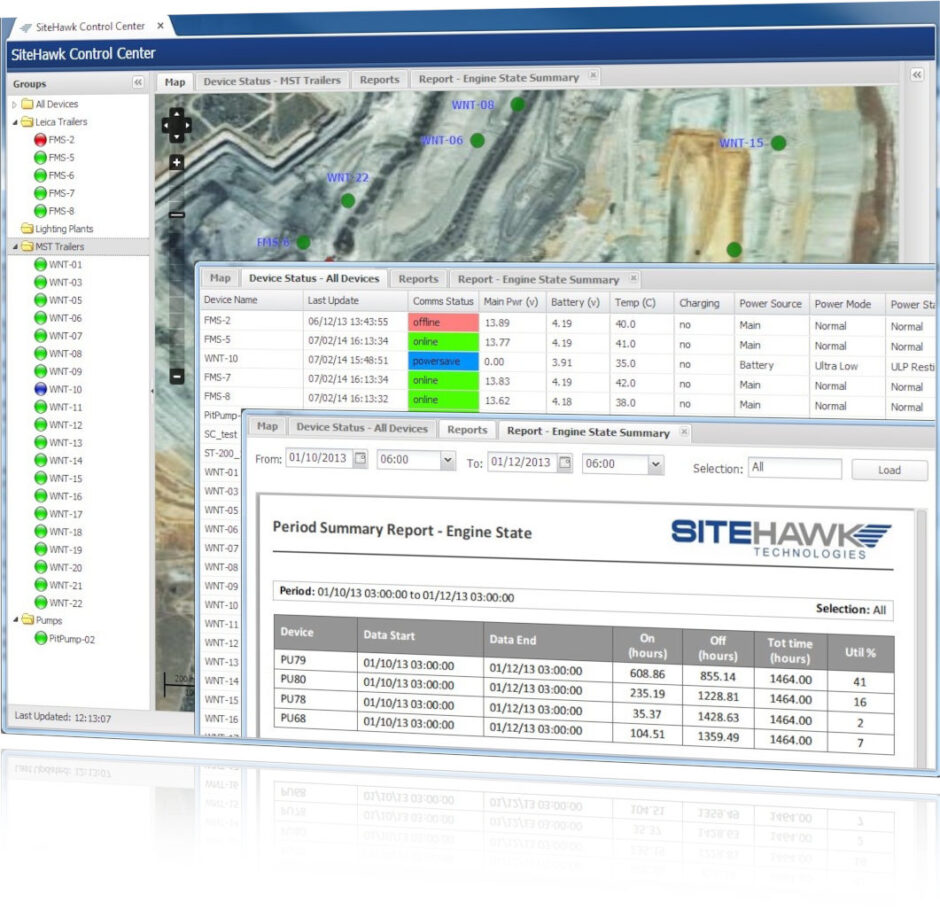The image size is (940, 918).
Task: Click the WNT-15 marker on the map
Action: (778, 143)
